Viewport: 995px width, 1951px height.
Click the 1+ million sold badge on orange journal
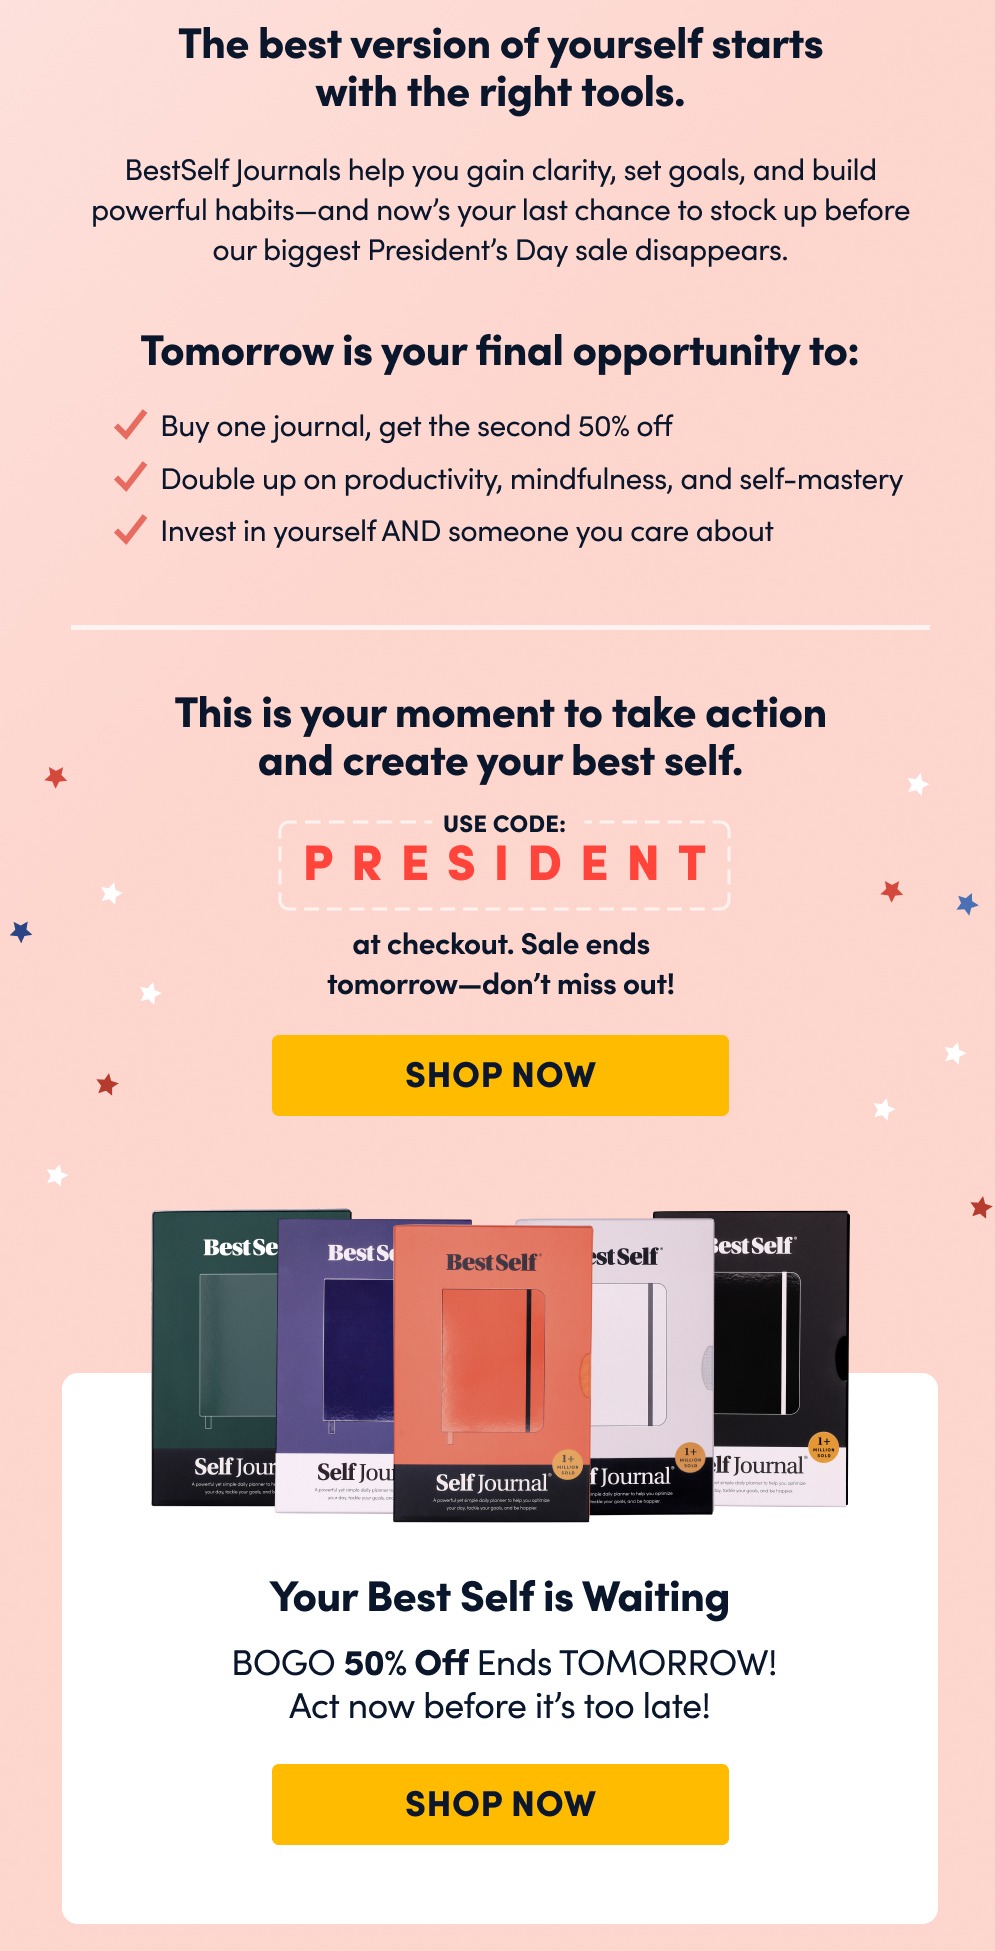pyautogui.click(x=567, y=1465)
